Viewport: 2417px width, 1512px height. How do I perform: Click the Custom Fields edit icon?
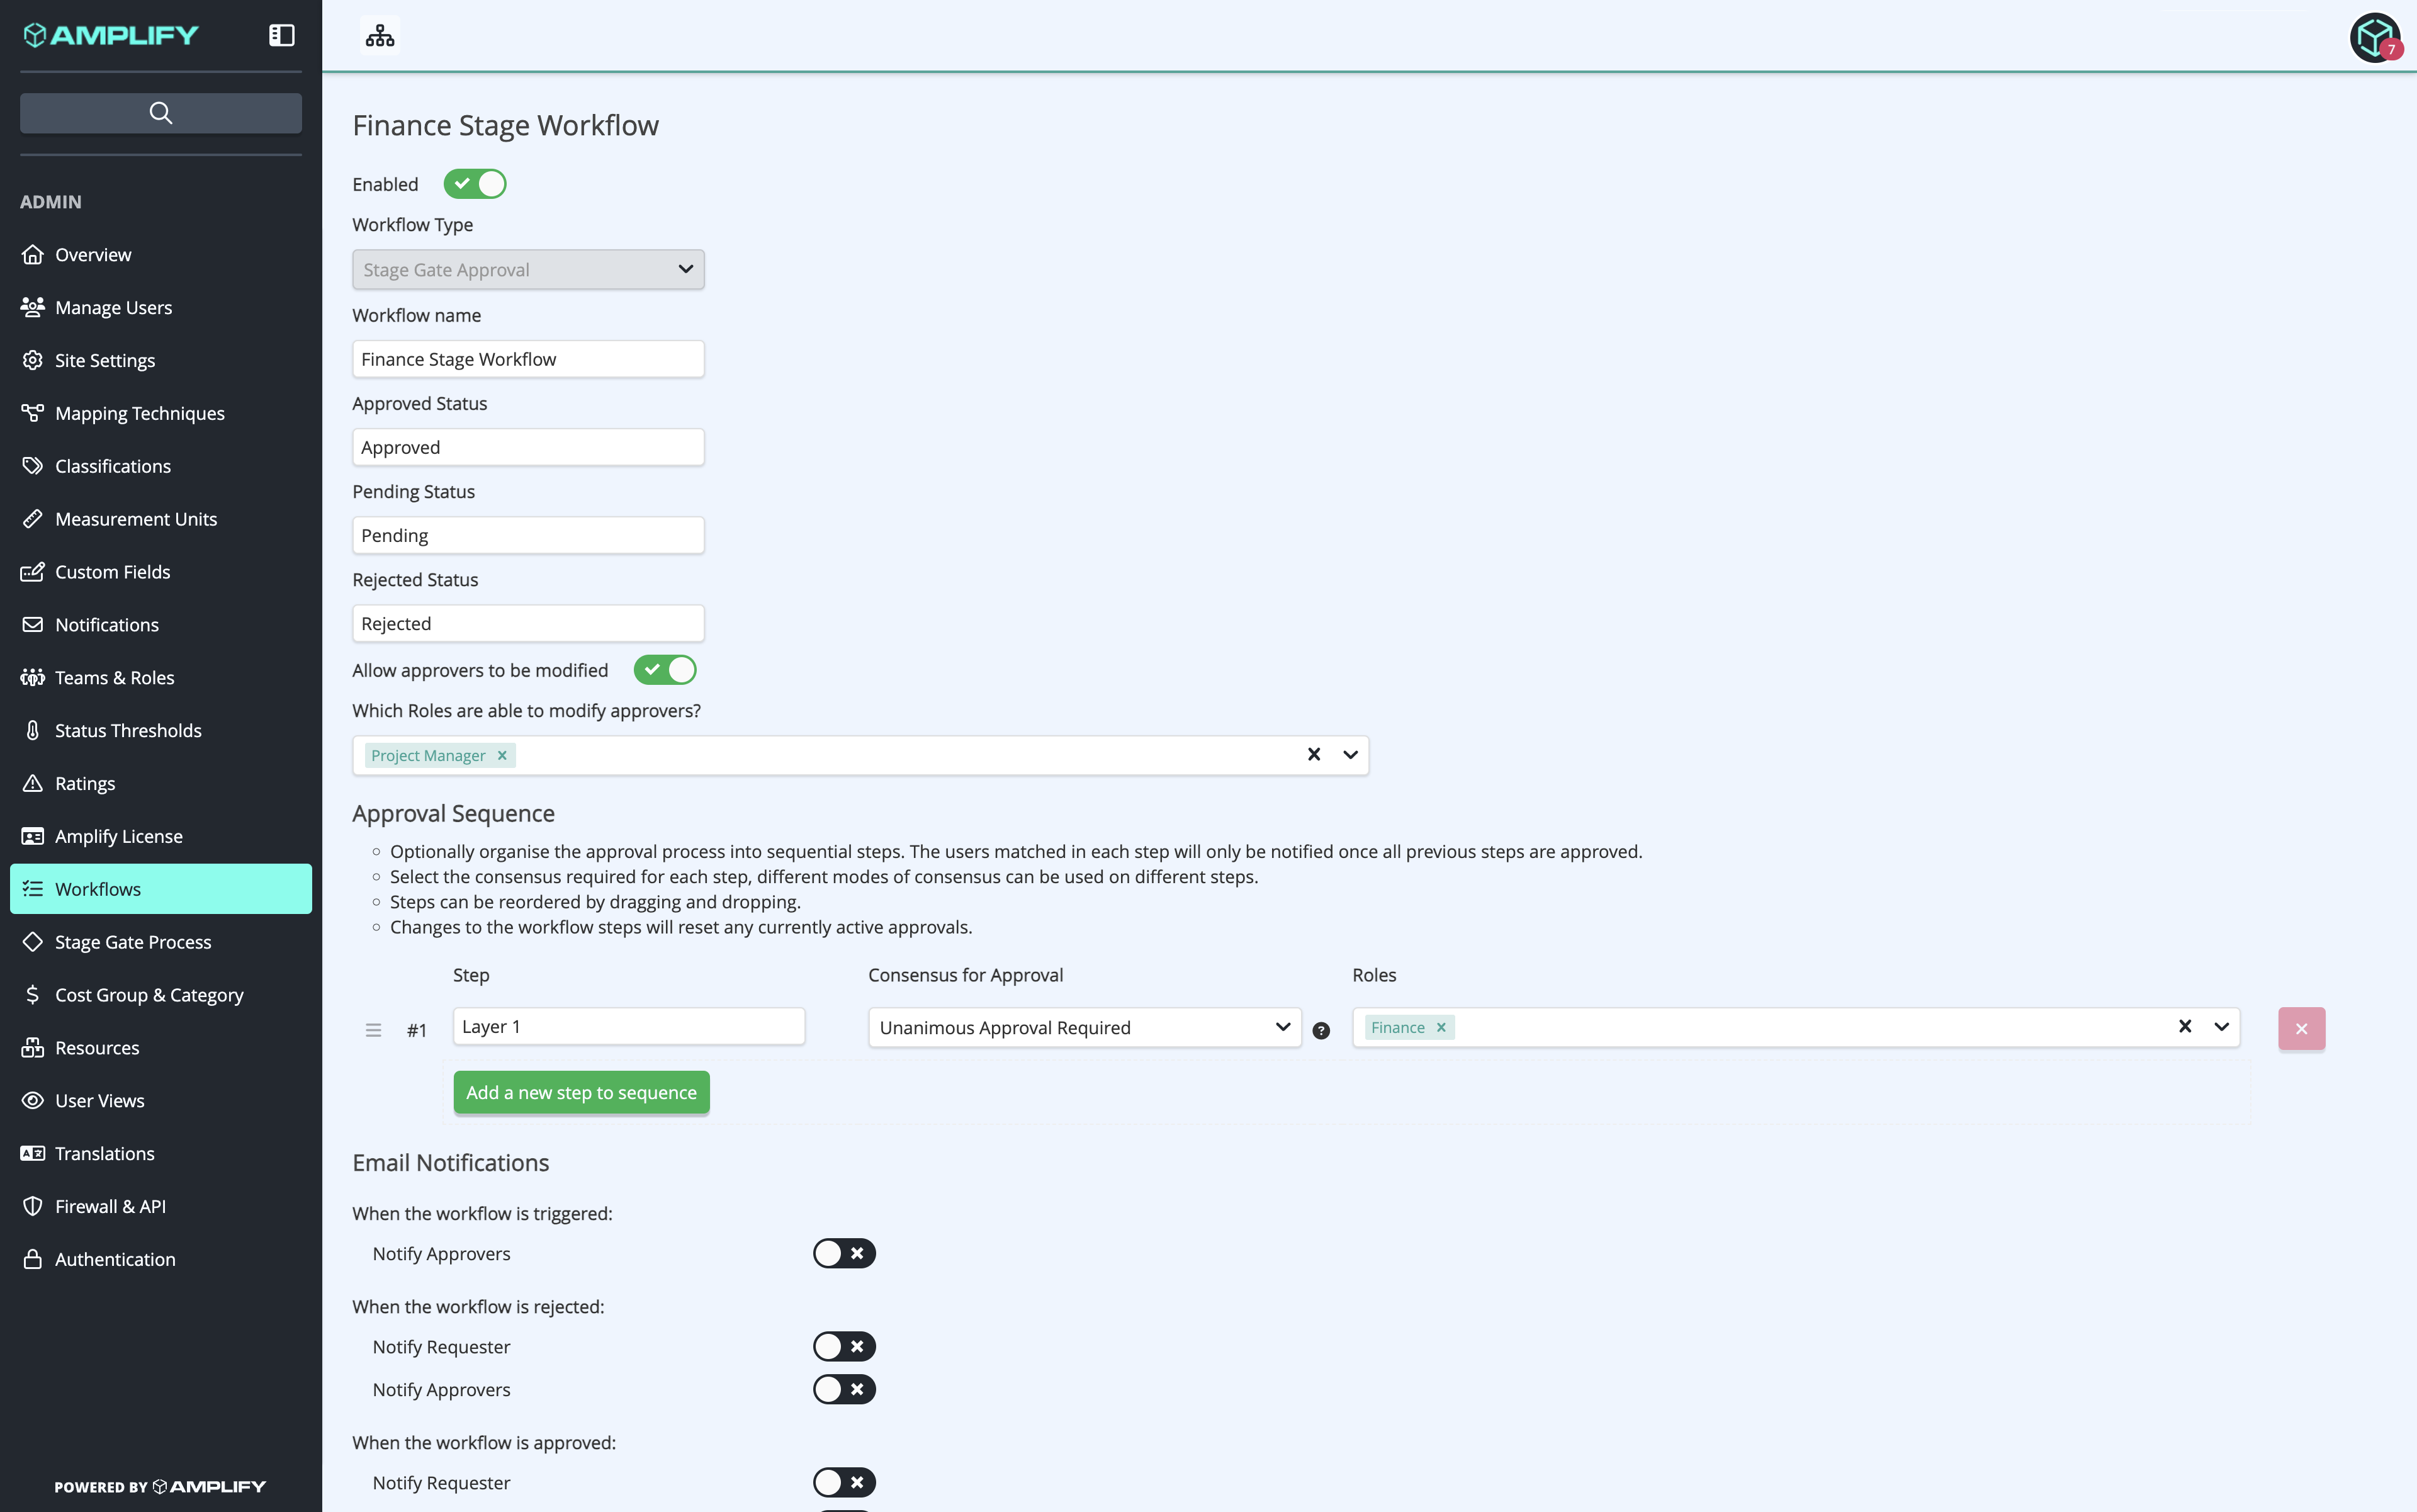(33, 572)
